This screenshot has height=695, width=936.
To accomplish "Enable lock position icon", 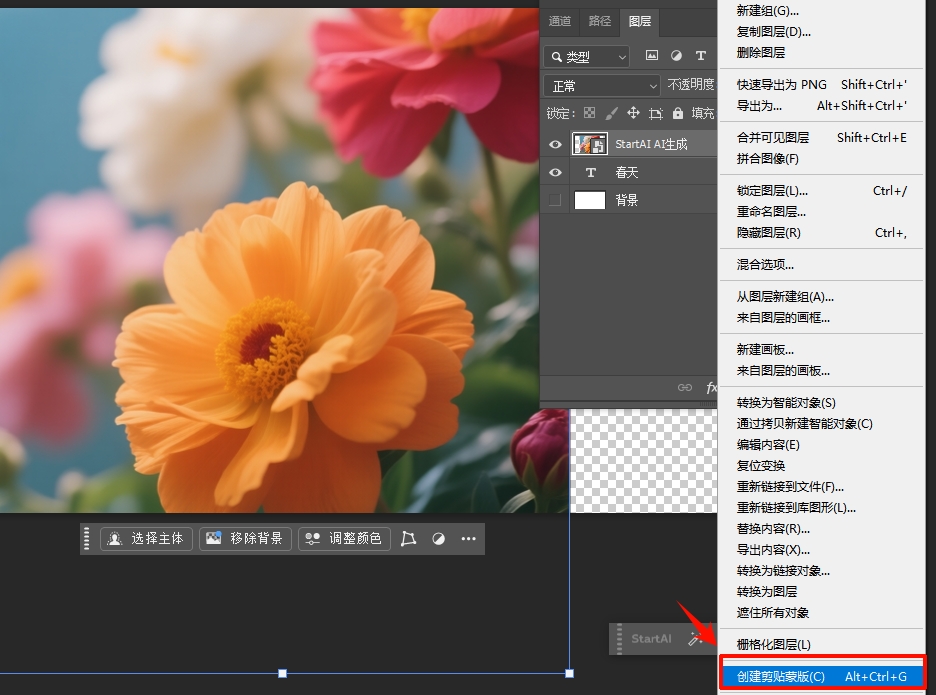I will (x=634, y=113).
